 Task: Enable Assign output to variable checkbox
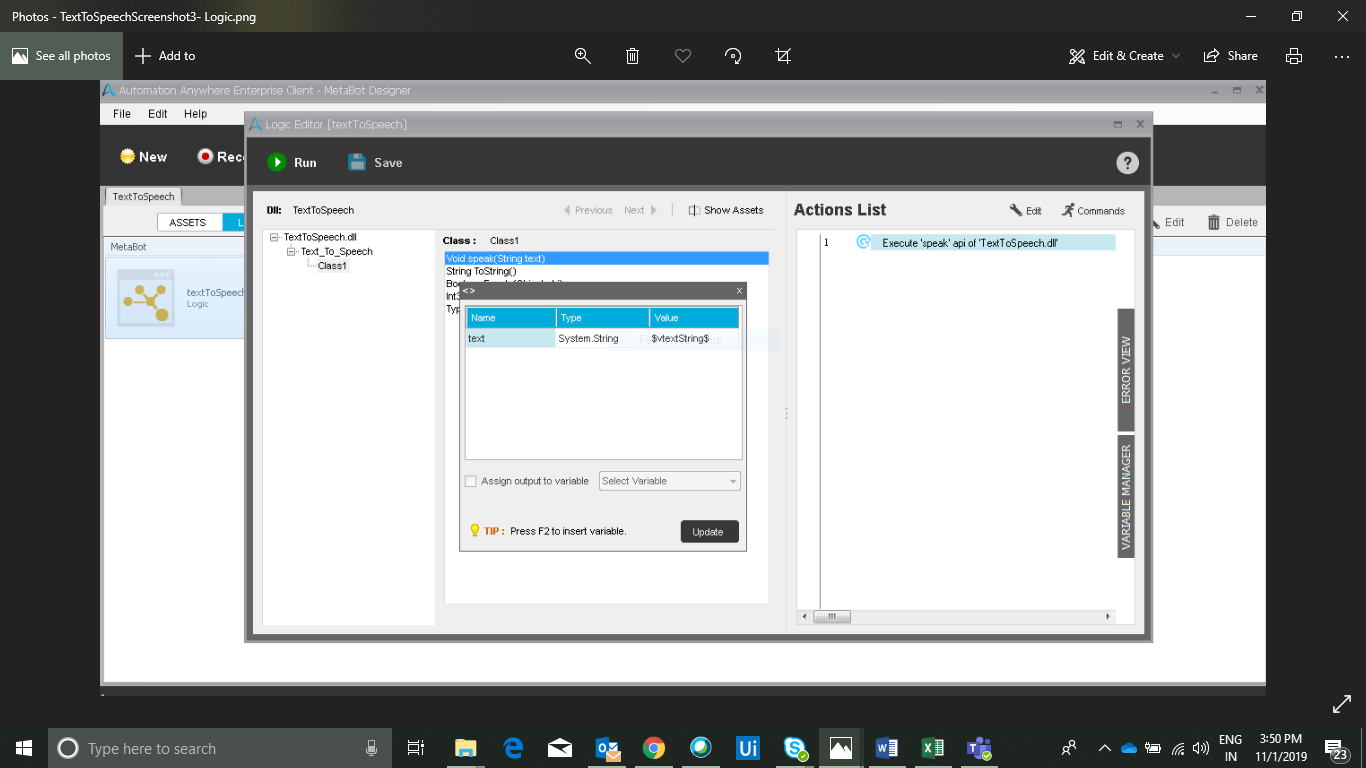(x=471, y=481)
